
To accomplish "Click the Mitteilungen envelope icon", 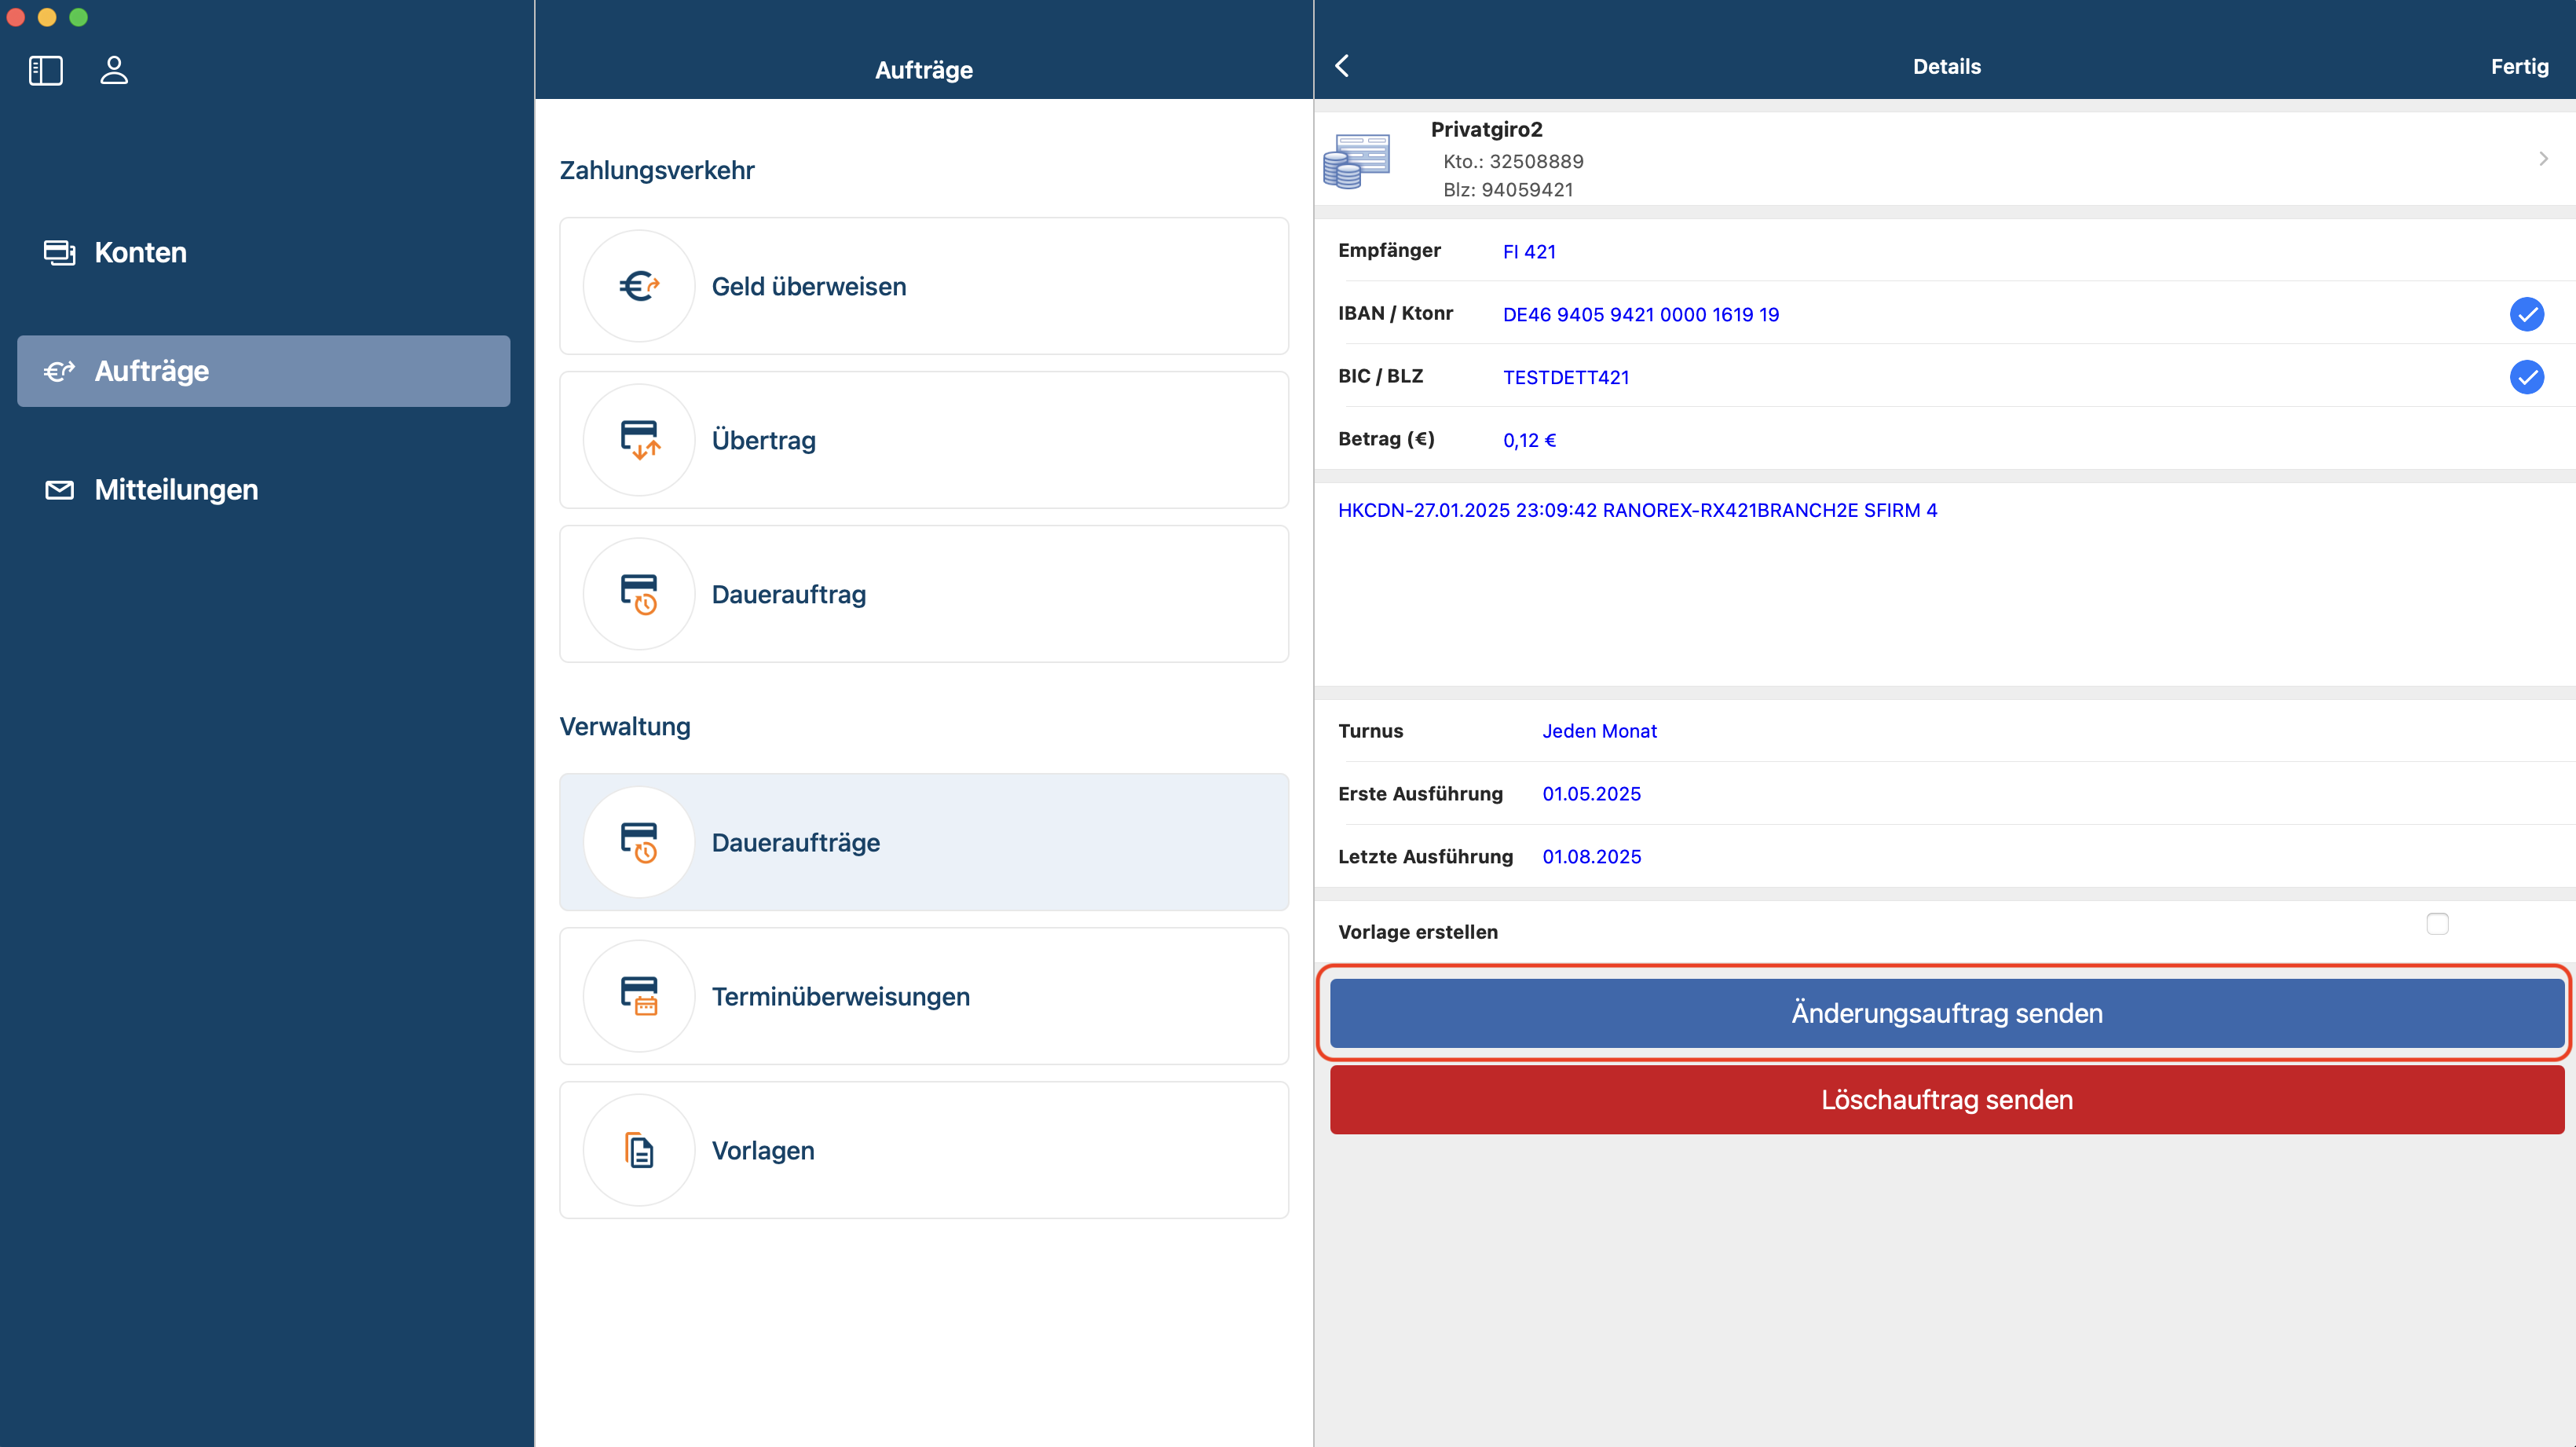I will coord(59,490).
